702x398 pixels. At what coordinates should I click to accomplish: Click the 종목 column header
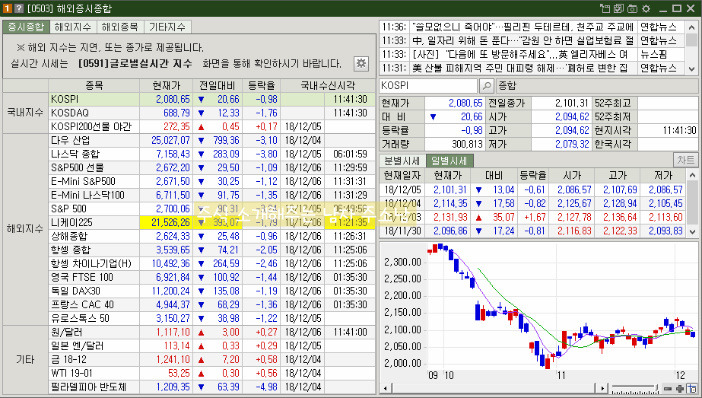click(94, 85)
